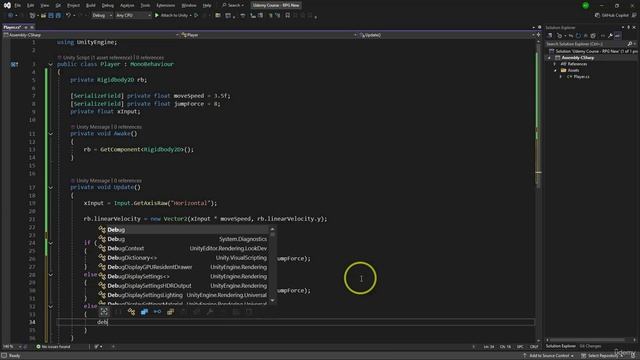Open the Debug configuration dropdown
The width and height of the screenshot is (640, 360).
point(102,16)
